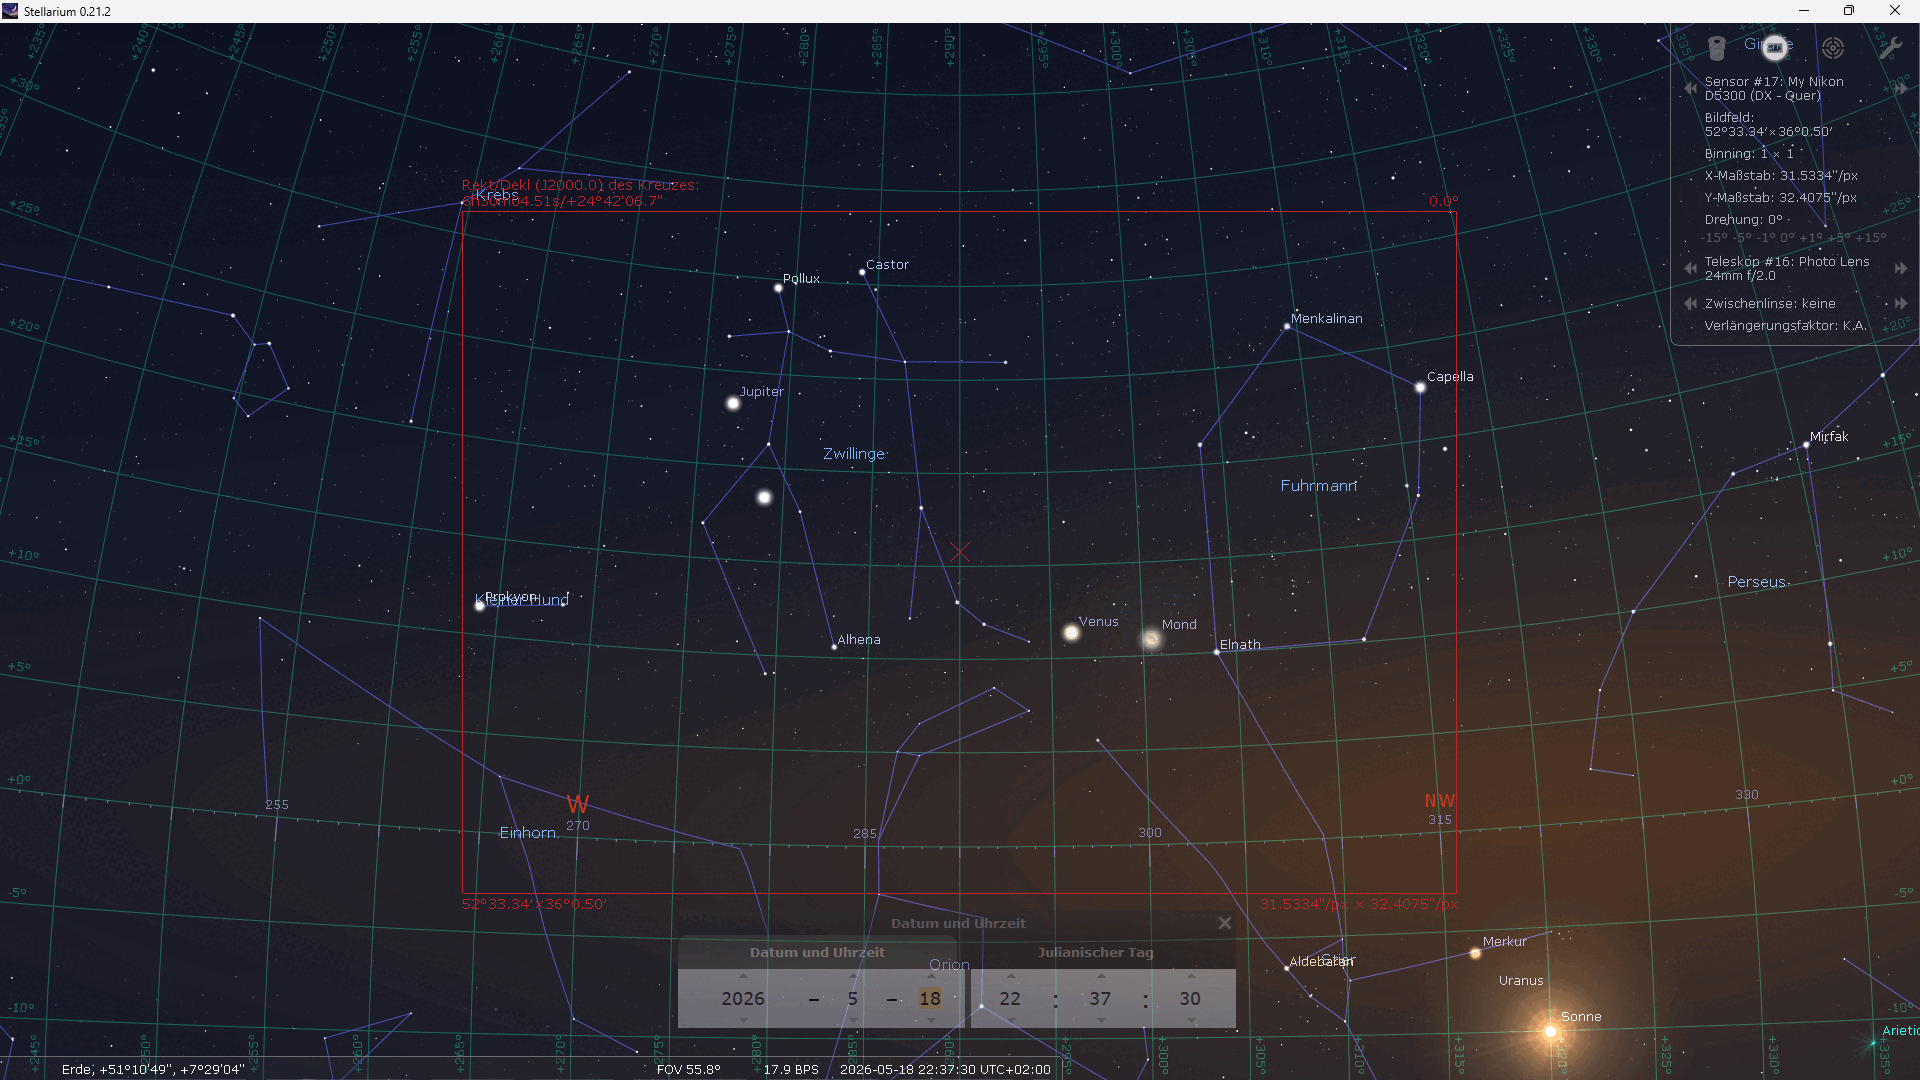The width and height of the screenshot is (1920, 1080).
Task: Click the Stellarium title bar app icon
Action: 10,11
